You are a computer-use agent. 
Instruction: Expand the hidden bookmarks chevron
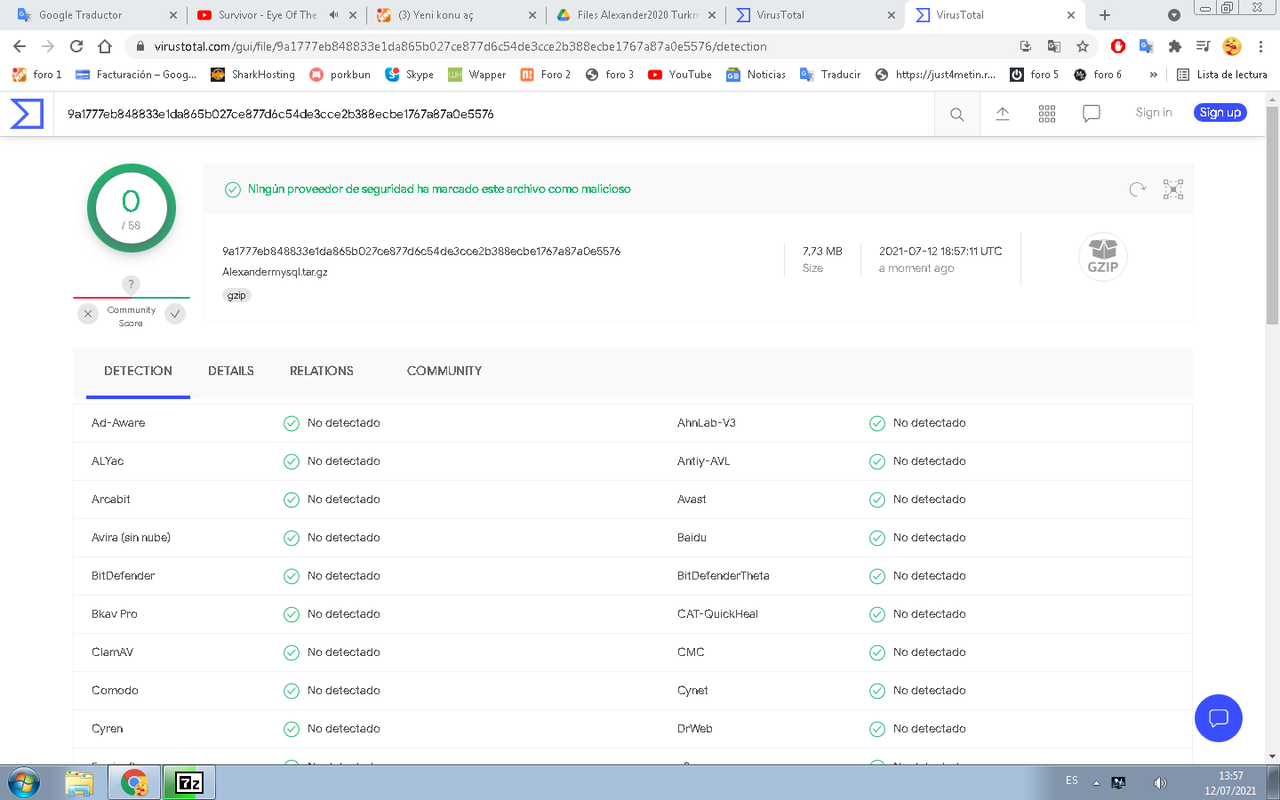click(x=1154, y=75)
